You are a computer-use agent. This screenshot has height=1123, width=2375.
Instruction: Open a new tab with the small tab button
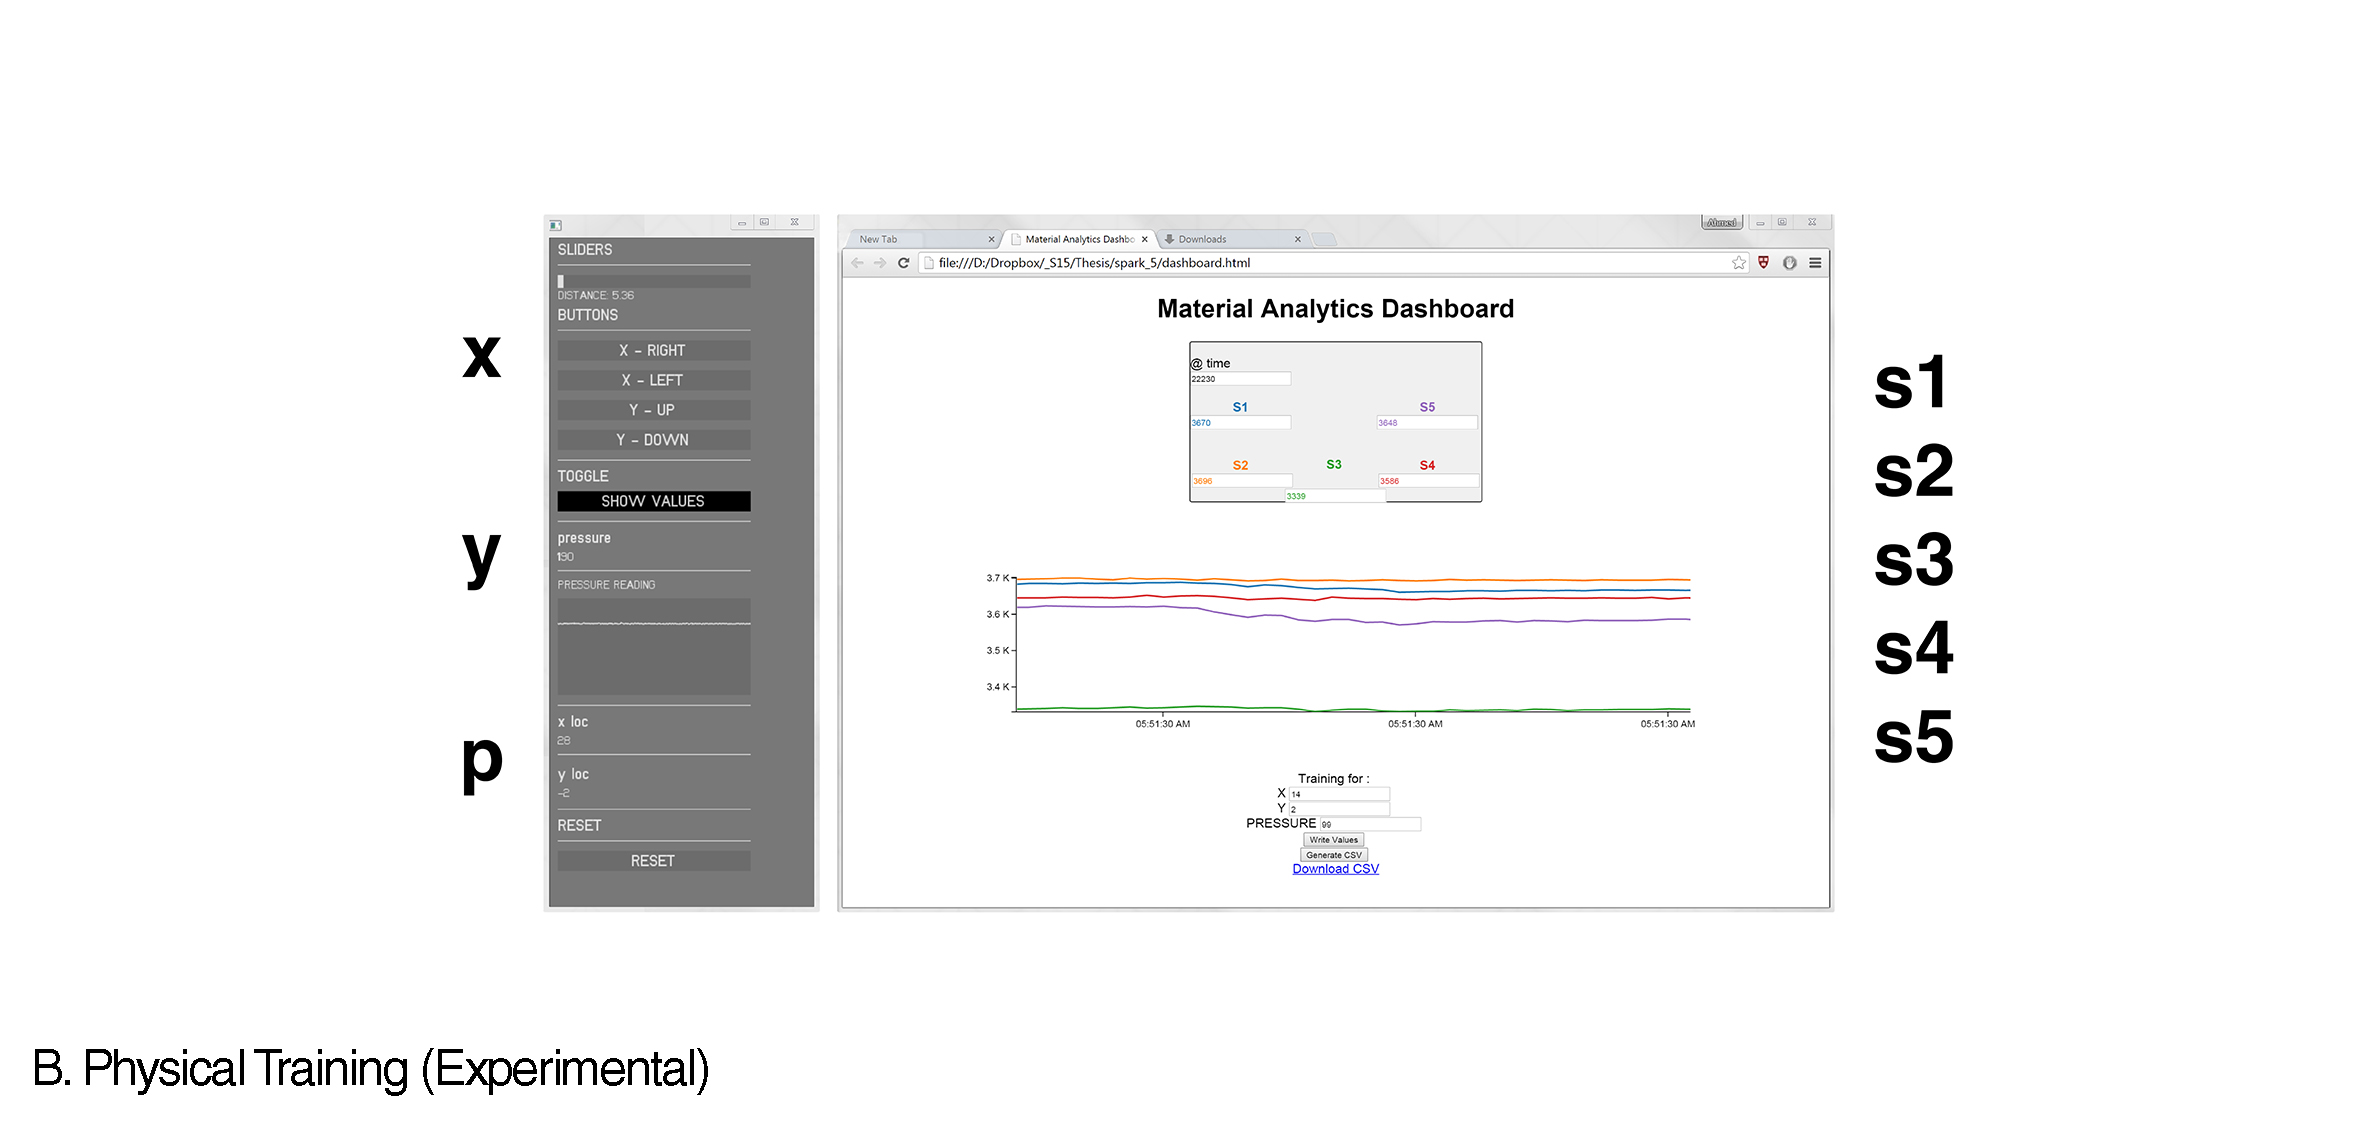pos(1324,240)
